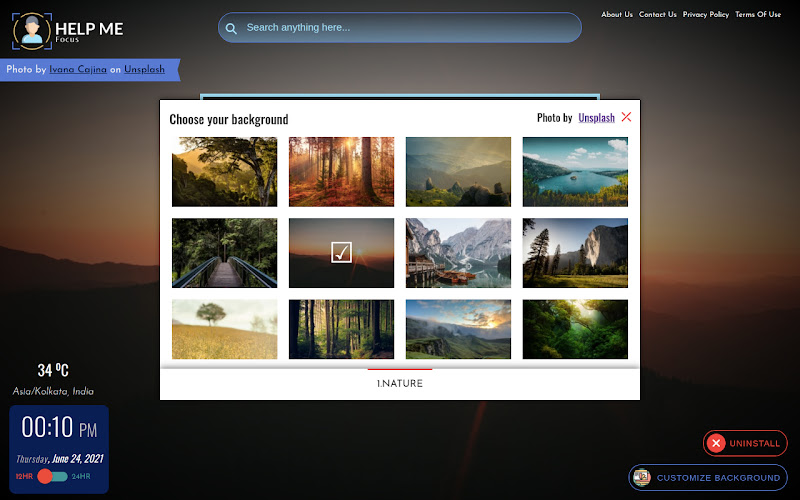Viewport: 800px width, 500px height.
Task: Uncheck the selected sunset background checkbox
Action: point(341,252)
